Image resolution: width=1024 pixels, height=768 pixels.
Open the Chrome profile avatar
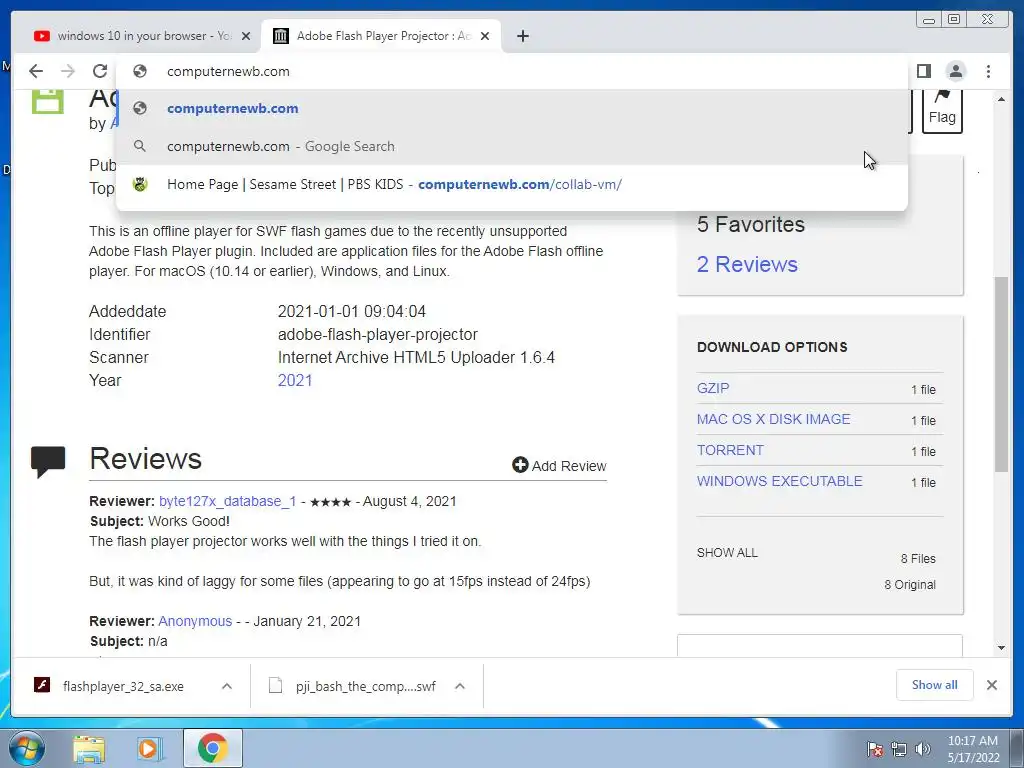tap(955, 71)
